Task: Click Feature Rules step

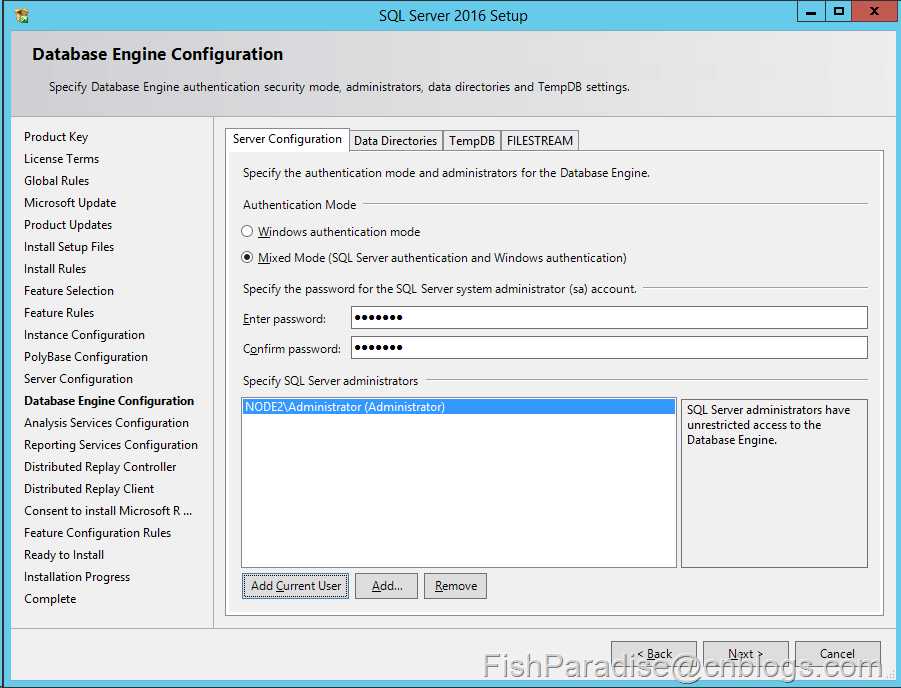Action: pos(59,313)
